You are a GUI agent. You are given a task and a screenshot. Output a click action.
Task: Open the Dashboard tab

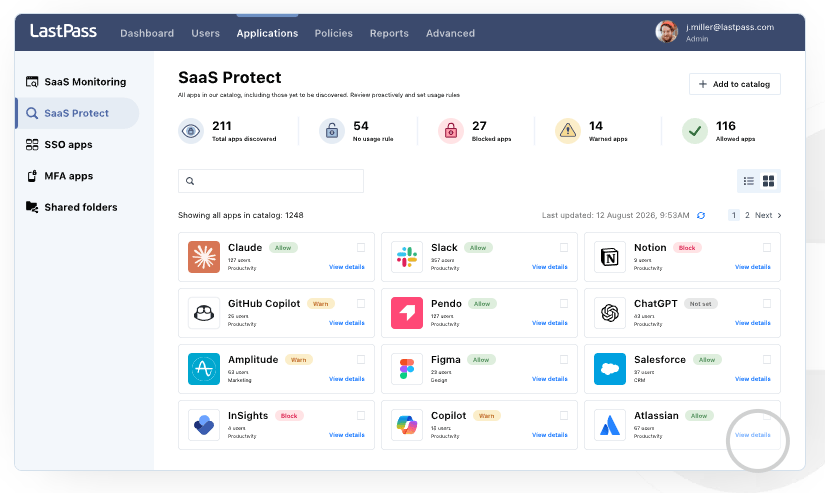(x=147, y=33)
